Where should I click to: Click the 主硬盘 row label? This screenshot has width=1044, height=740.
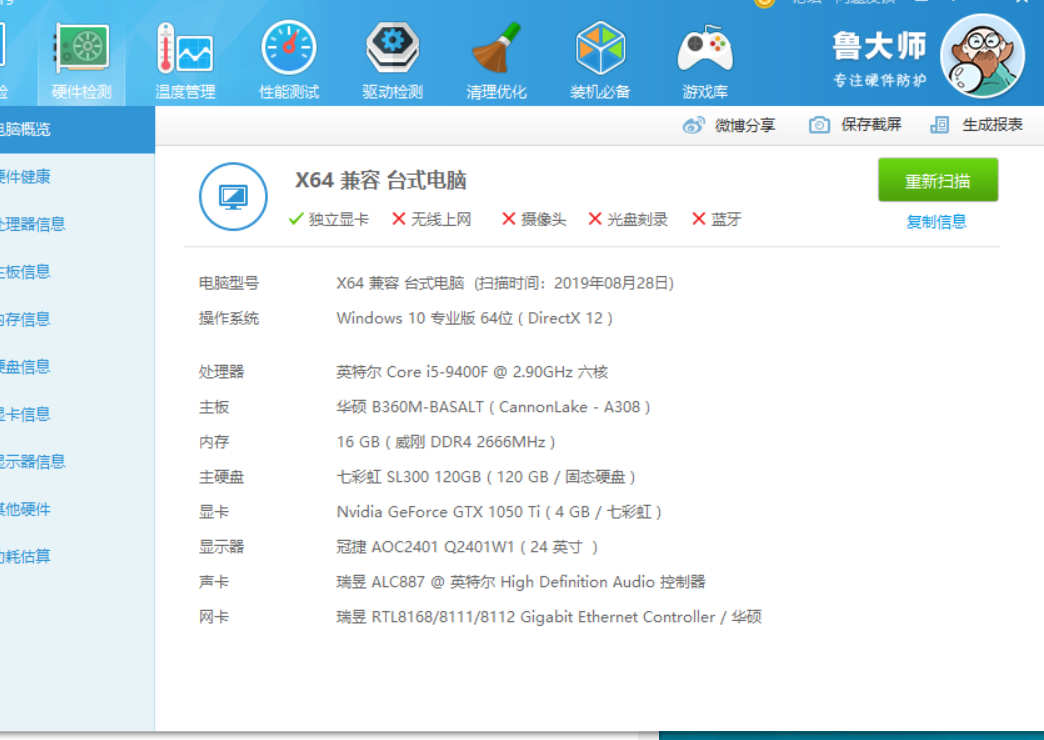point(222,477)
